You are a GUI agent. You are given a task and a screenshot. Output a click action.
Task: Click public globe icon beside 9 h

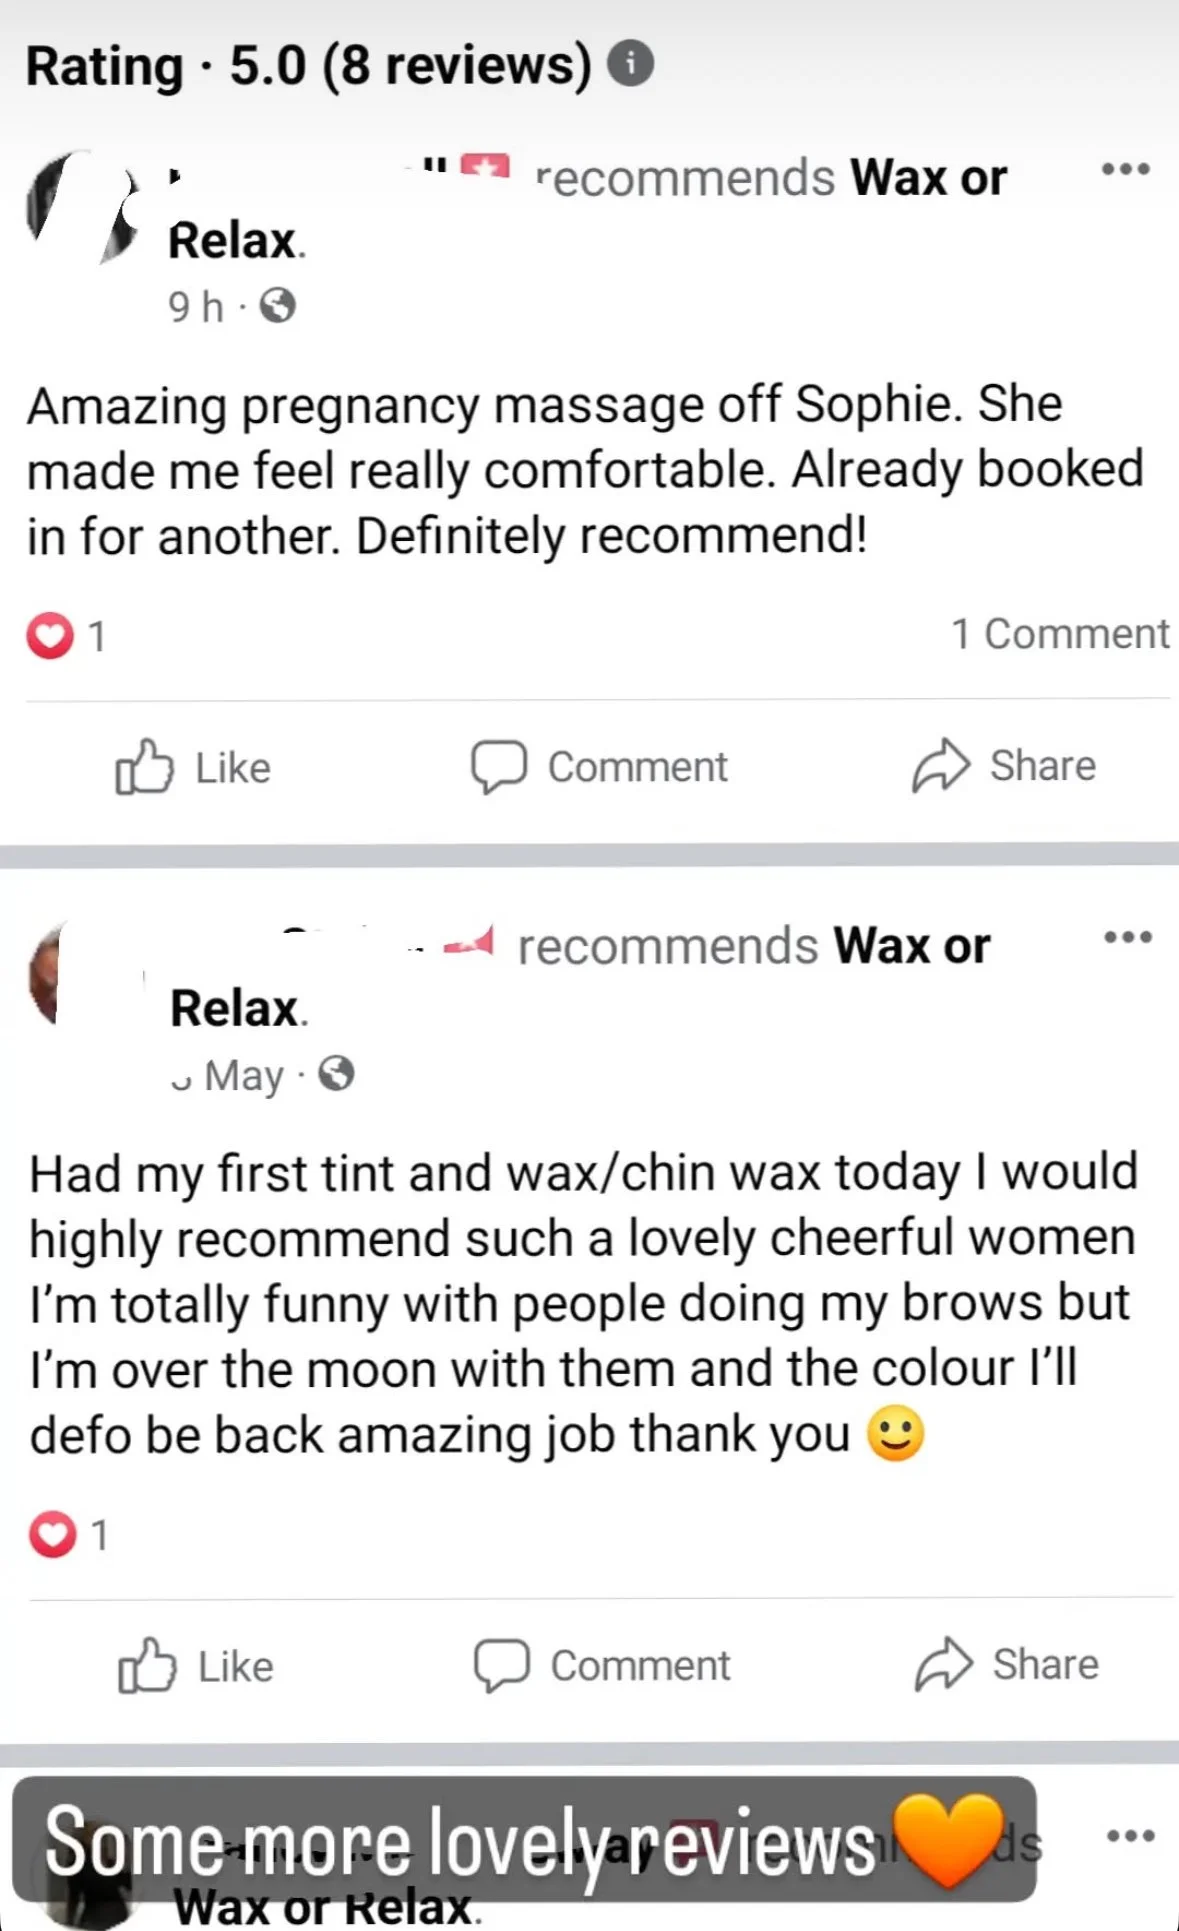278,305
